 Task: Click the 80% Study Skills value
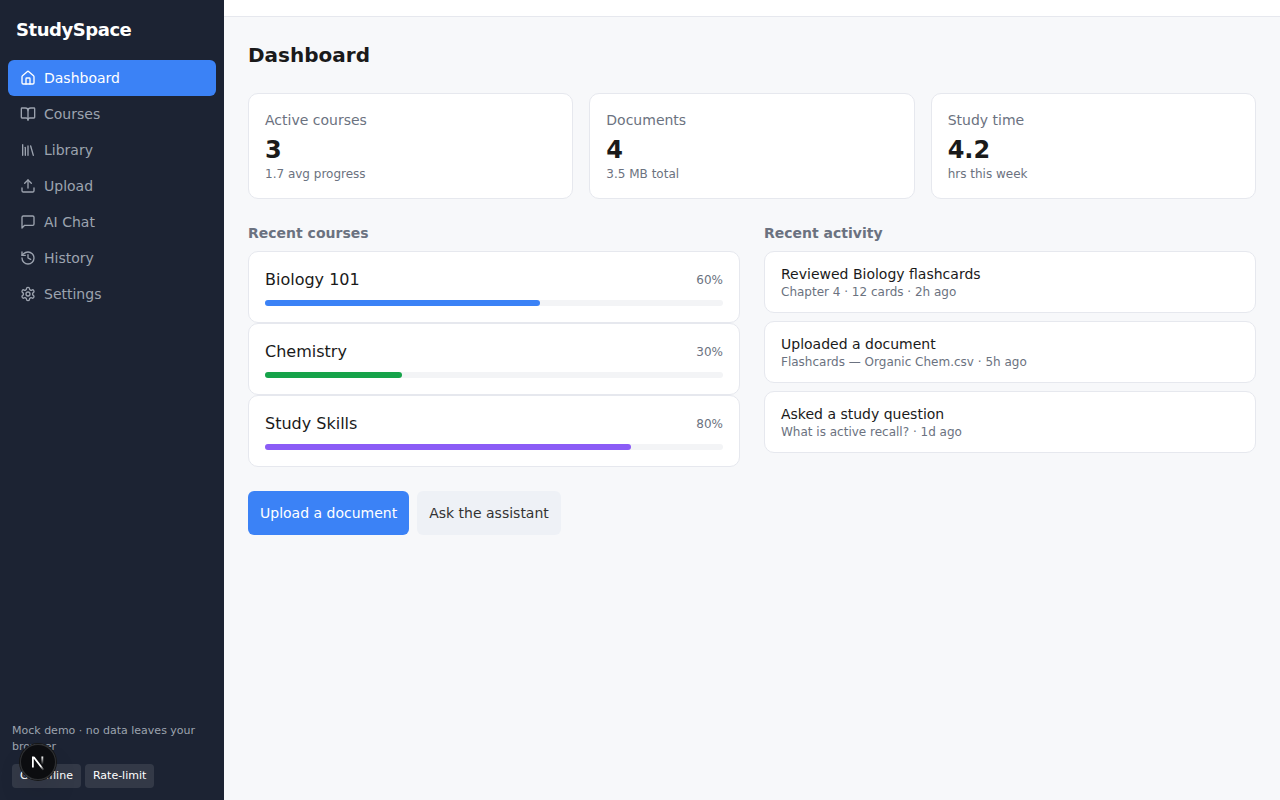709,424
